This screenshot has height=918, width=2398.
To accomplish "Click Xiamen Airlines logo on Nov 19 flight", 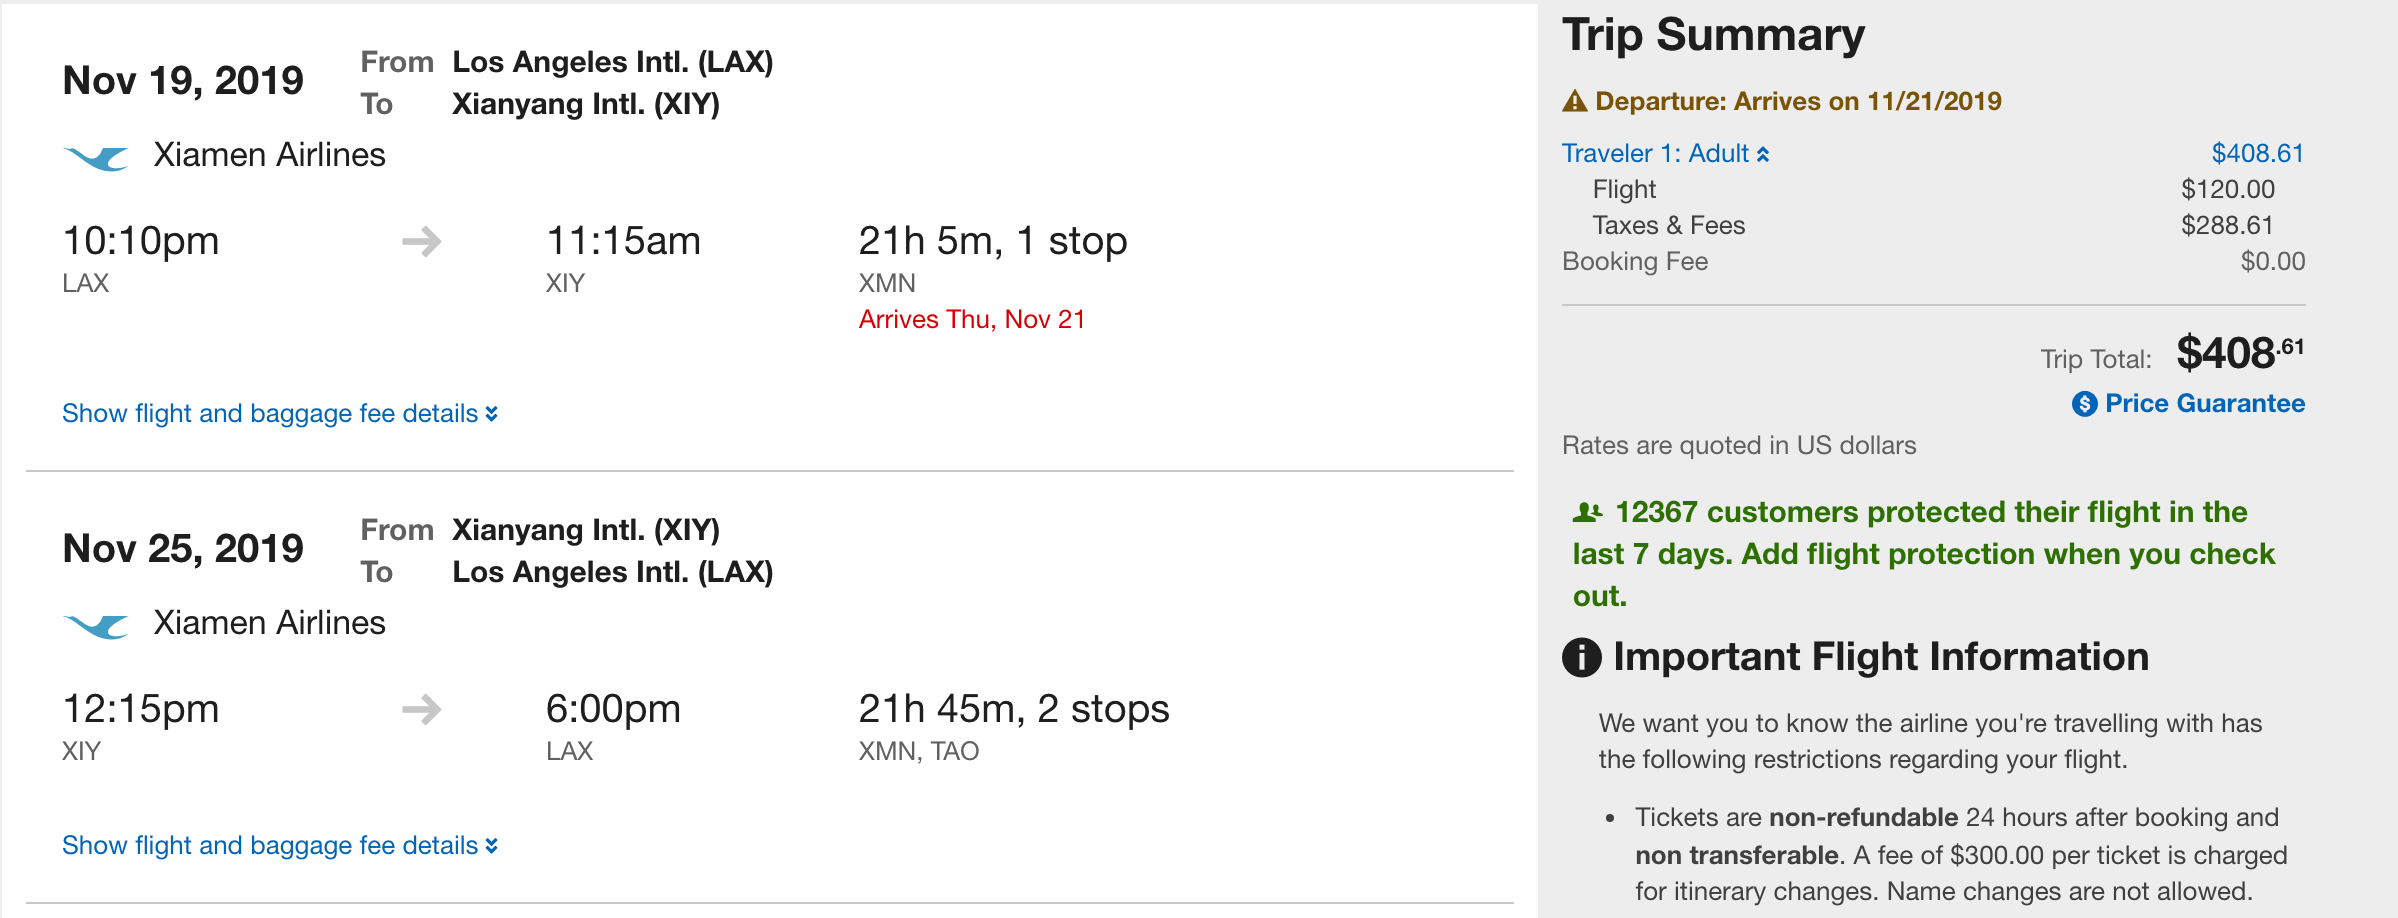I will [x=96, y=158].
